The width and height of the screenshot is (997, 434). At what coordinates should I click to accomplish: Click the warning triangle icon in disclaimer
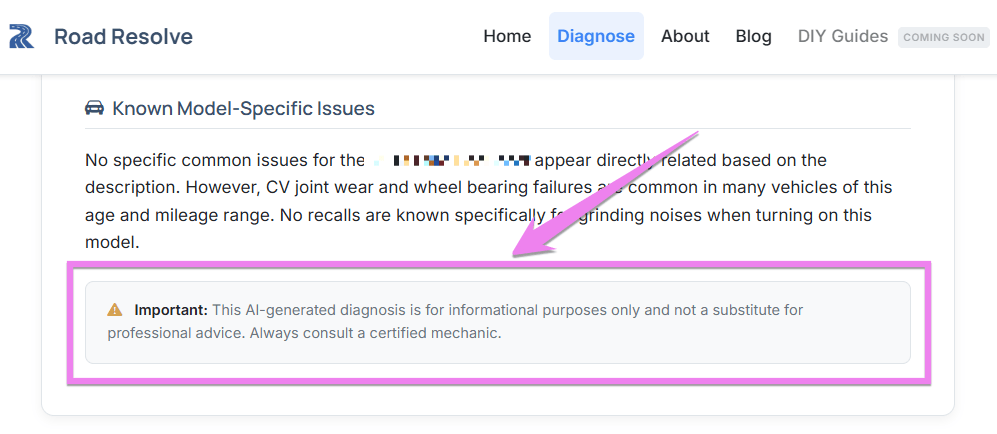[x=115, y=310]
